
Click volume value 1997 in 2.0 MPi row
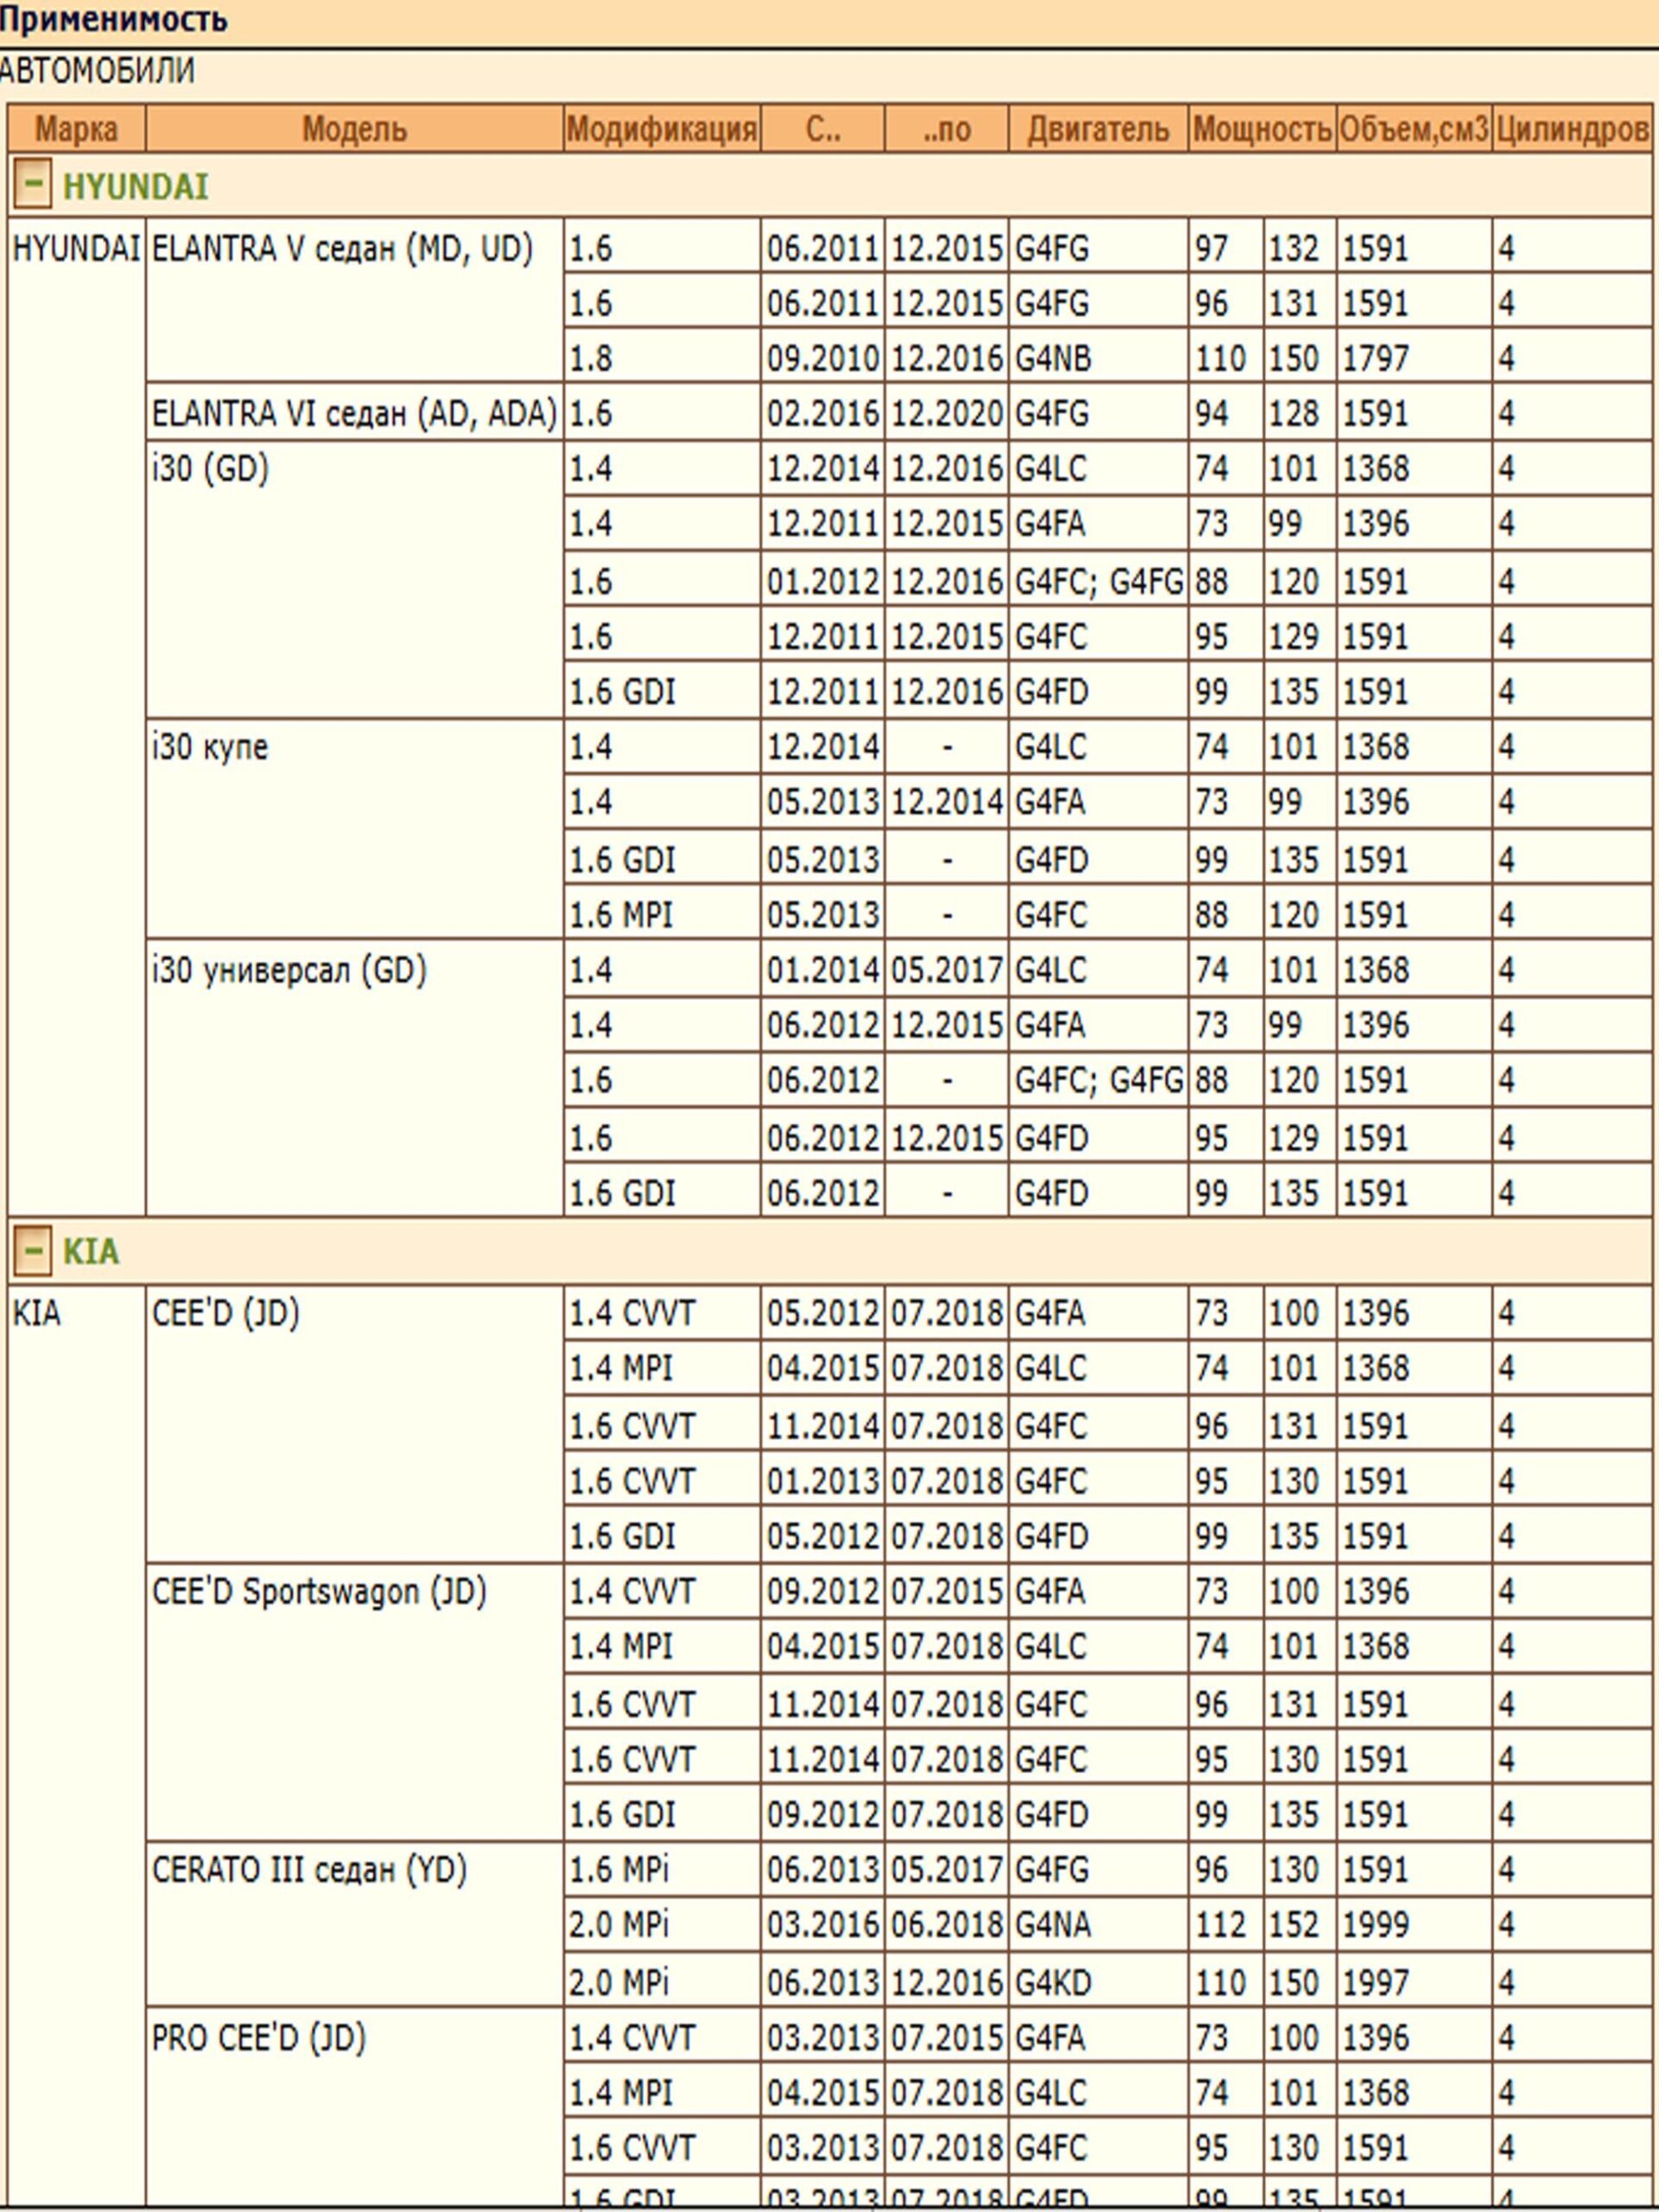click(1375, 1981)
